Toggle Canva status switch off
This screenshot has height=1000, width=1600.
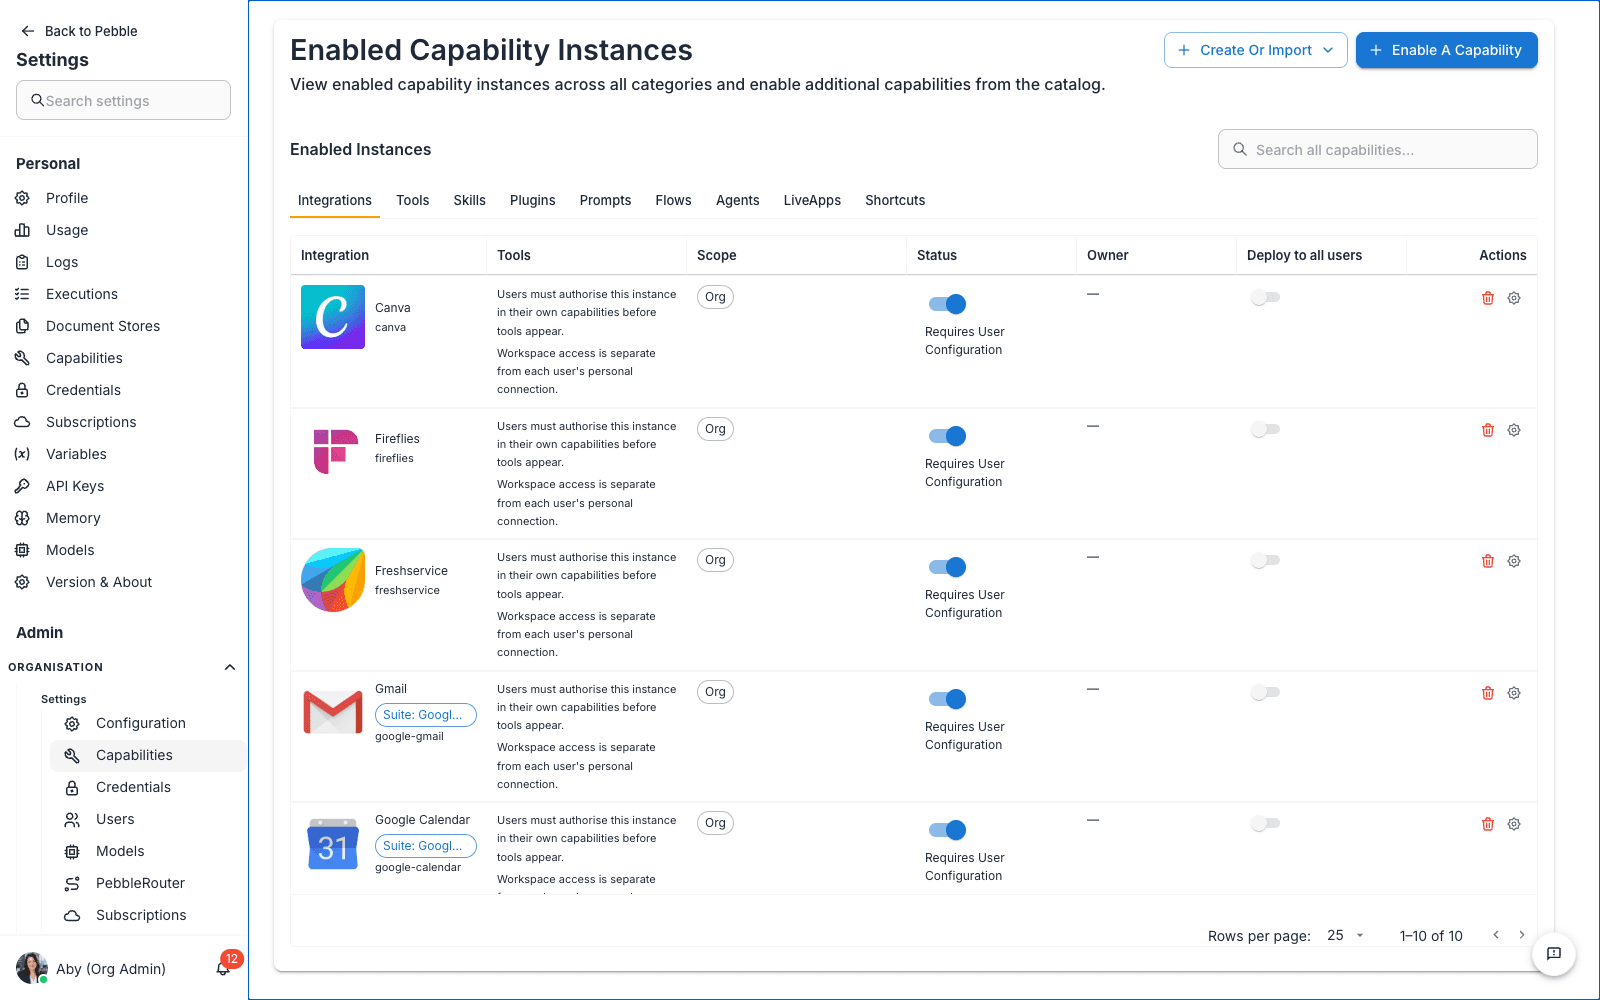(x=947, y=304)
